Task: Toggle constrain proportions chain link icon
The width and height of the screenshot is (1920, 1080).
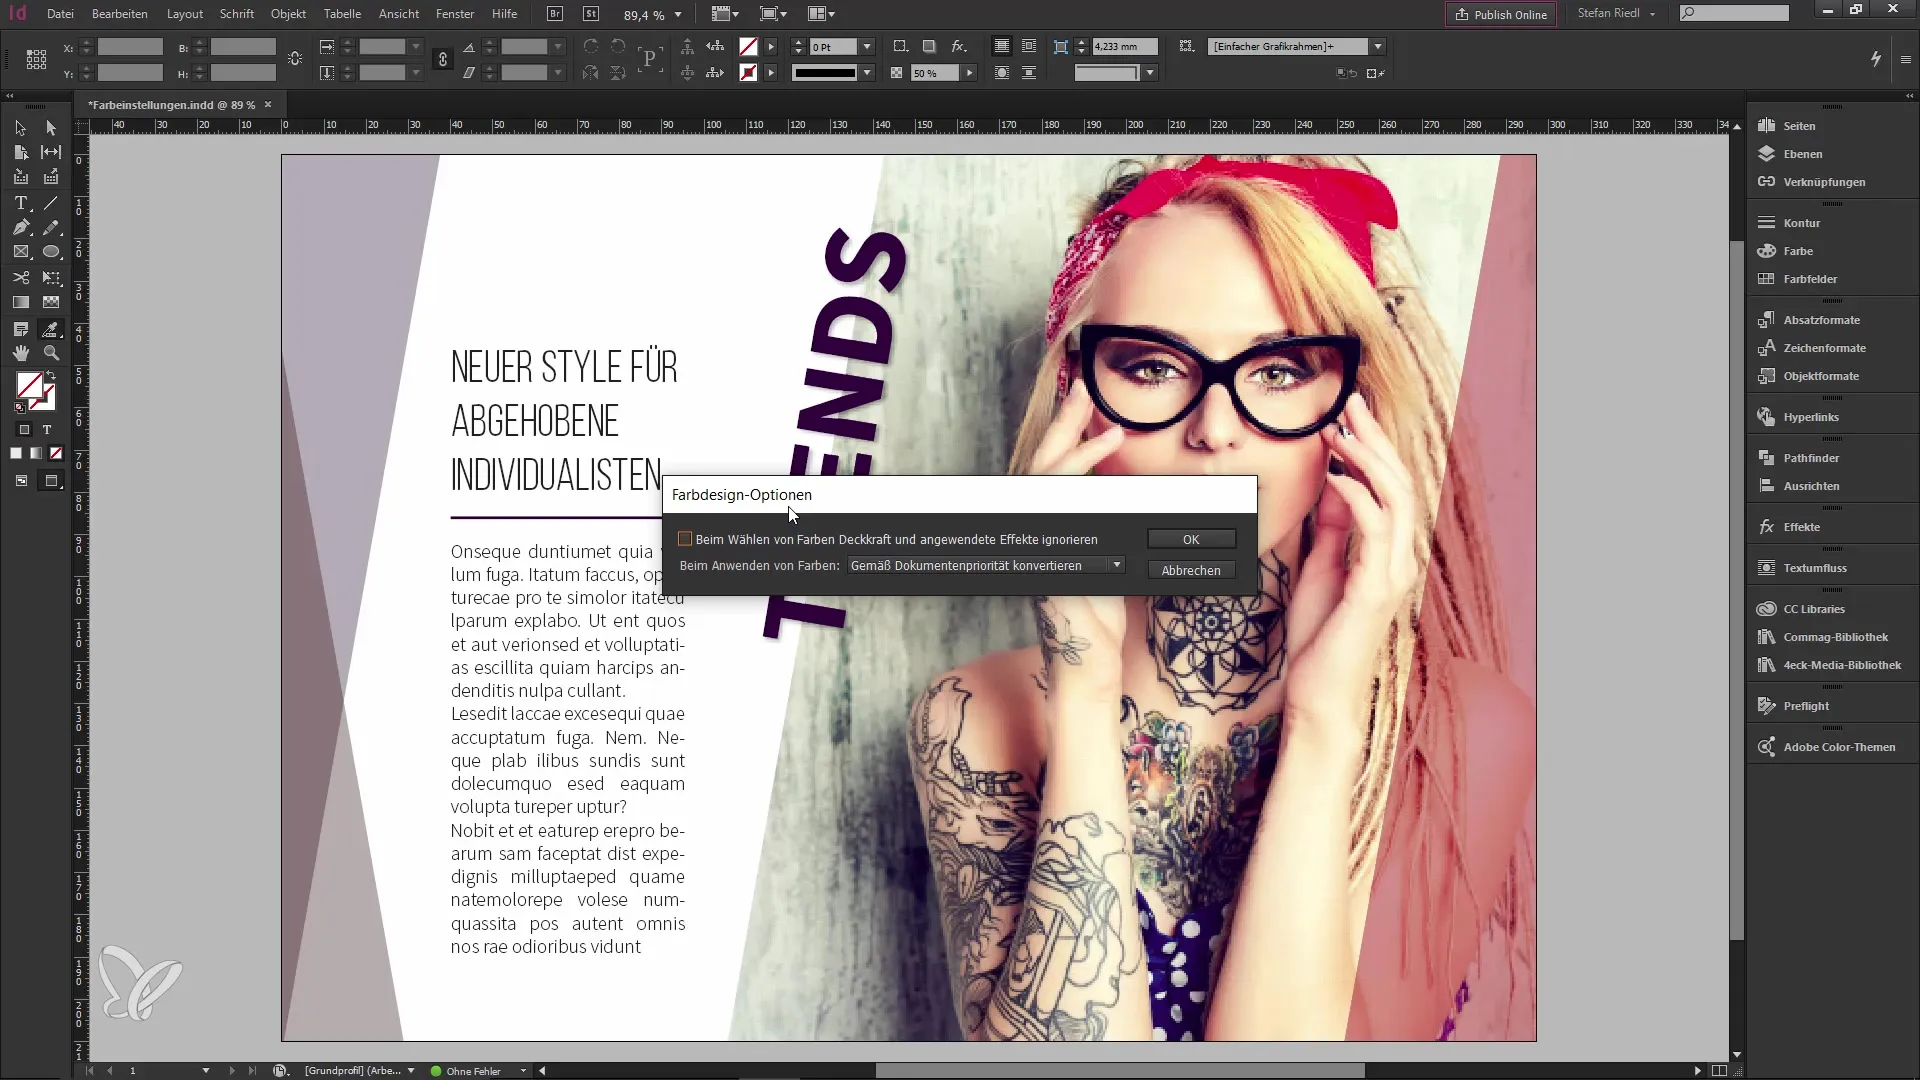Action: (x=443, y=60)
